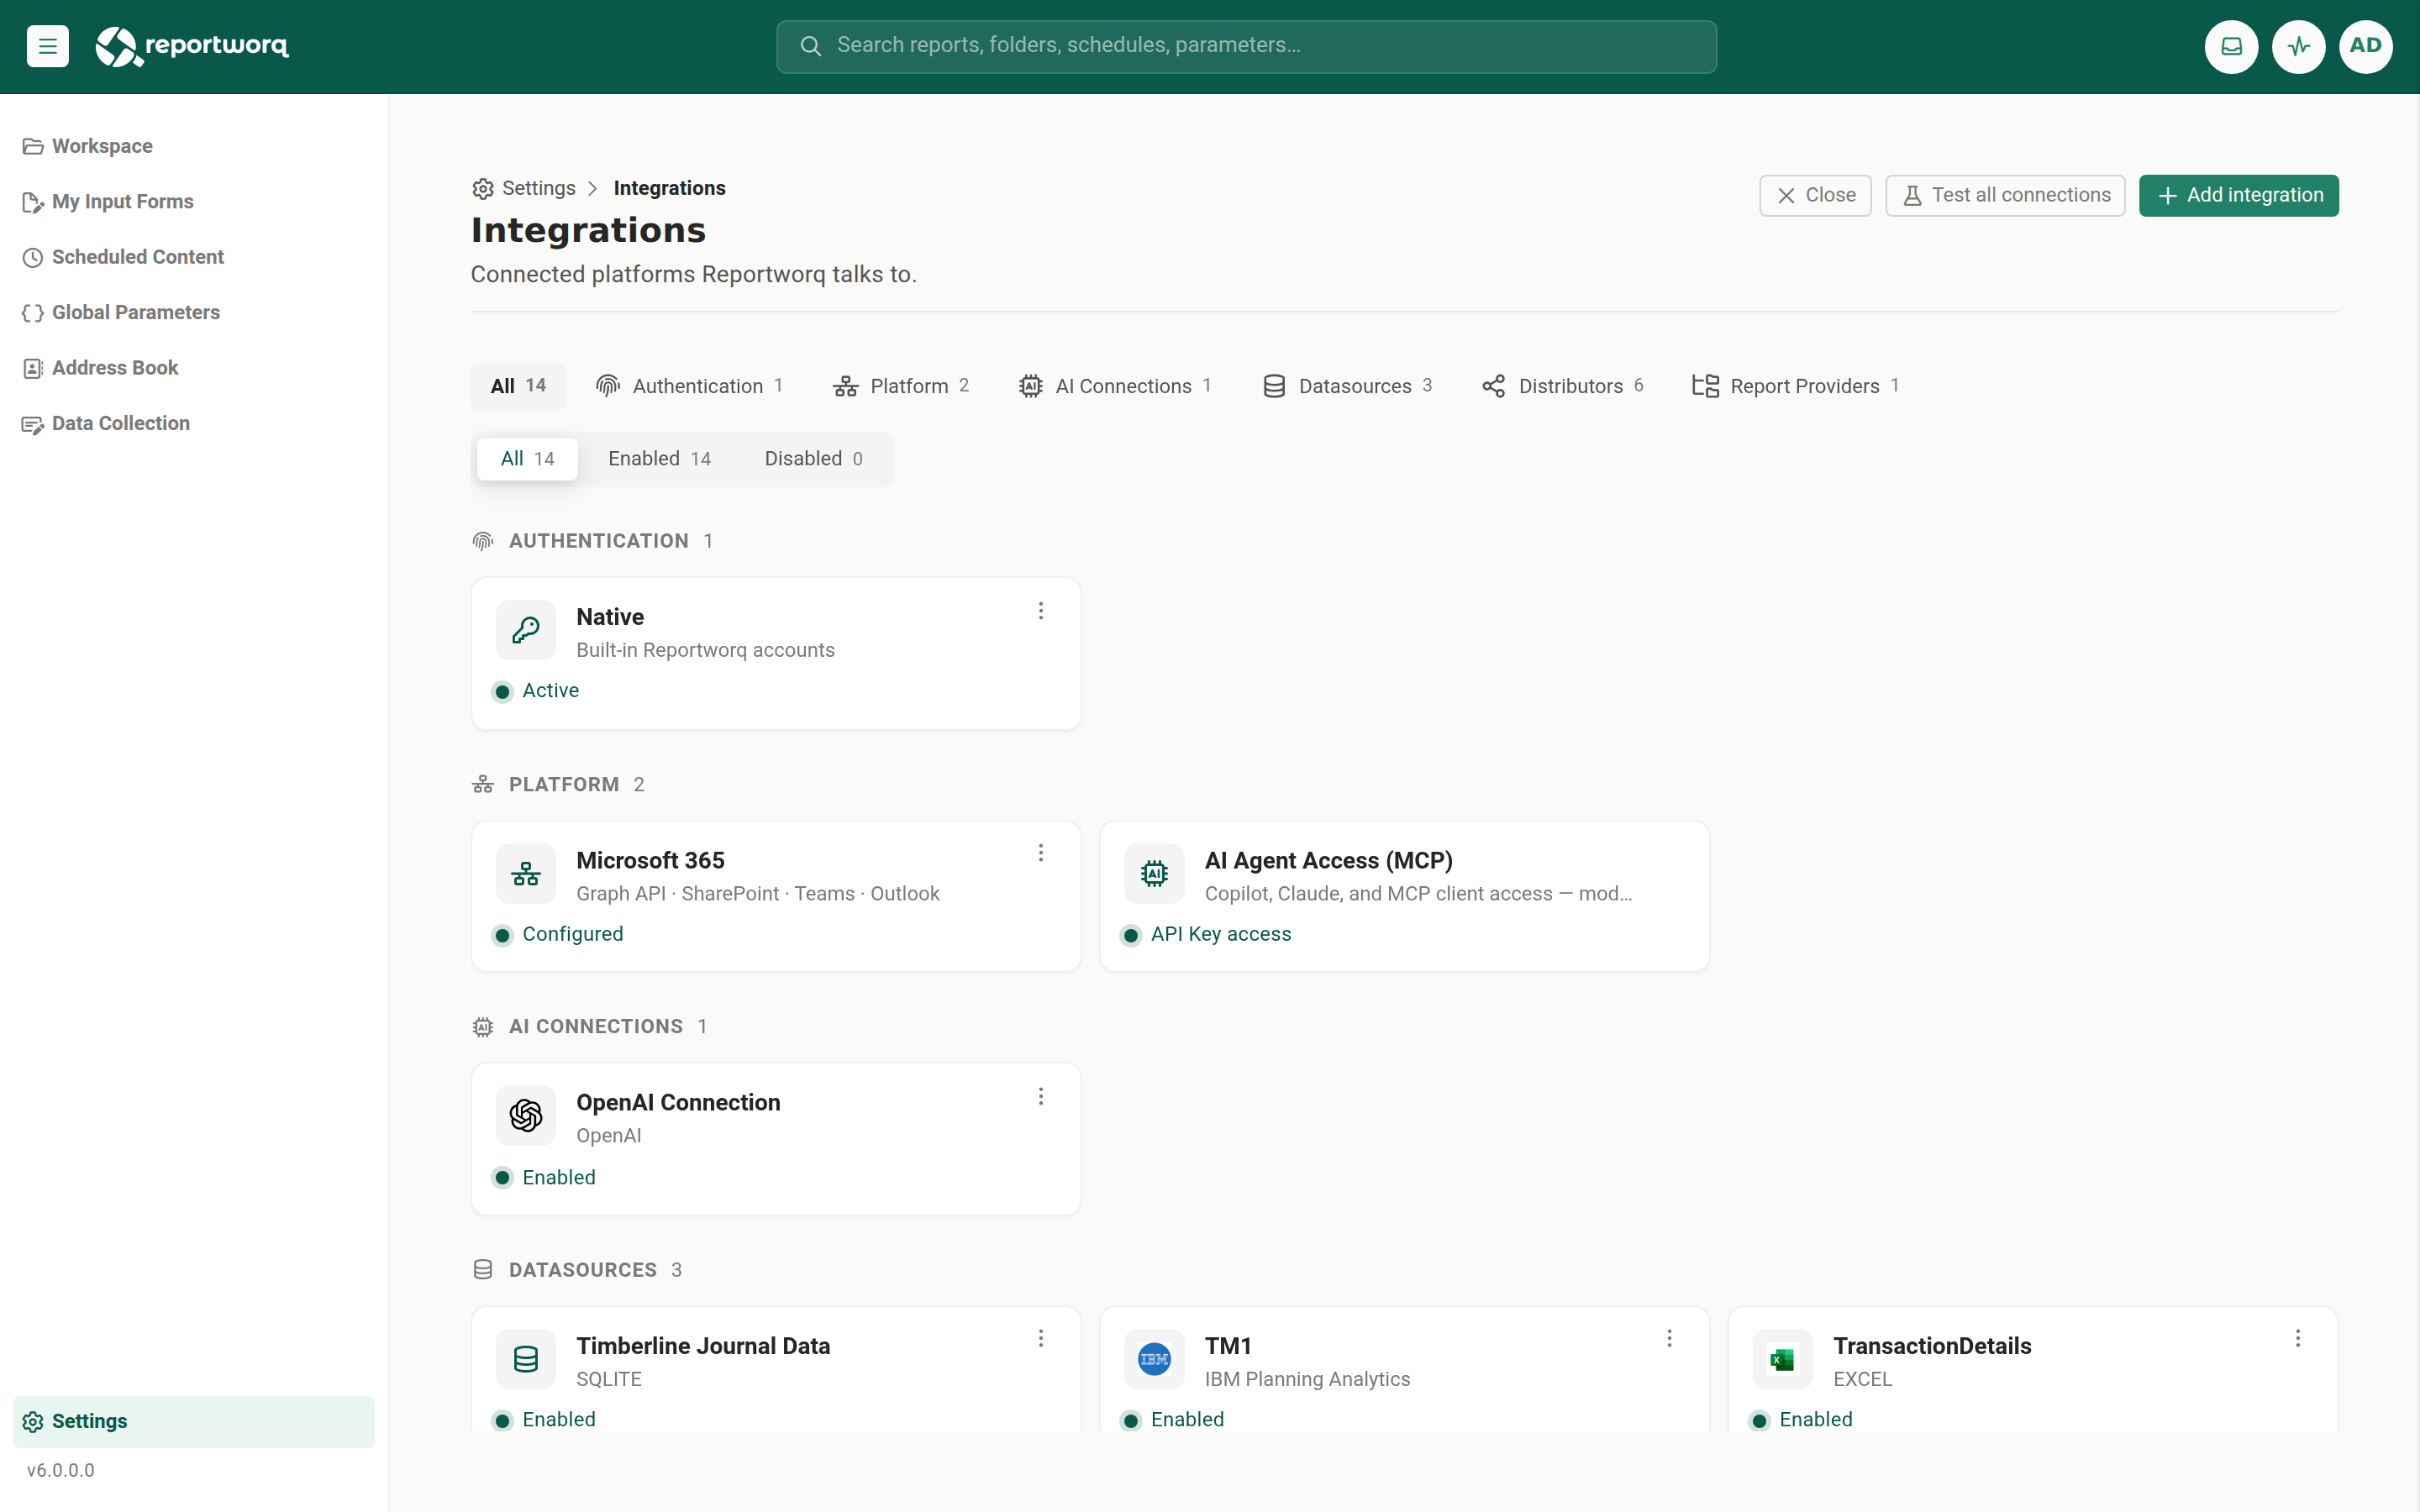Image resolution: width=2420 pixels, height=1512 pixels.
Task: Open the activity pulse icon
Action: [x=2298, y=46]
